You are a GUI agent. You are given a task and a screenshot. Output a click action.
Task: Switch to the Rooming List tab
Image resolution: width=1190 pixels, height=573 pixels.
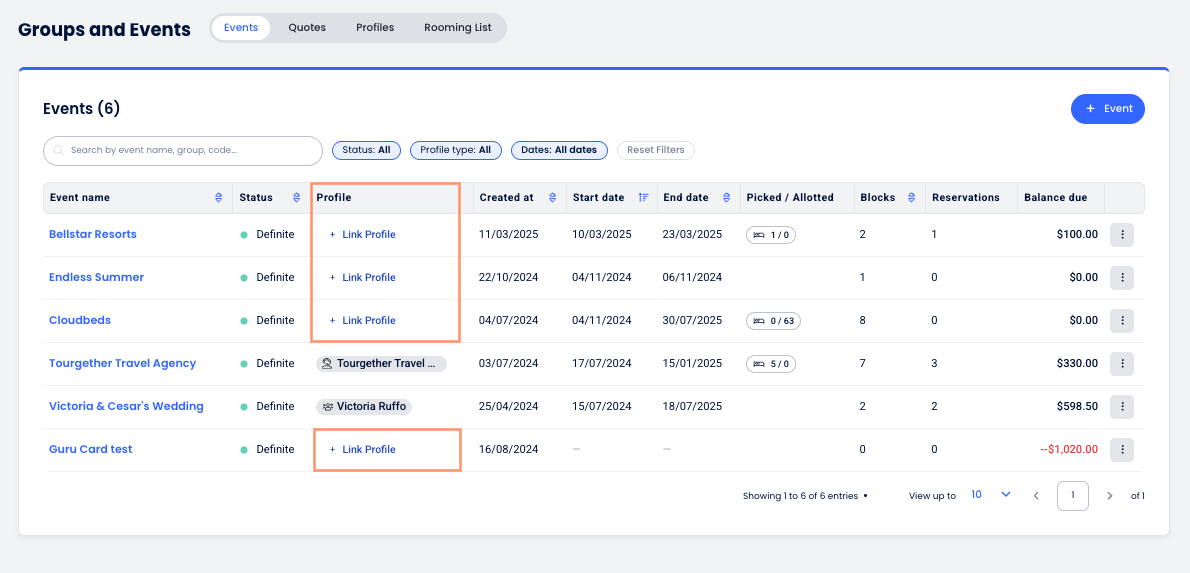click(457, 28)
